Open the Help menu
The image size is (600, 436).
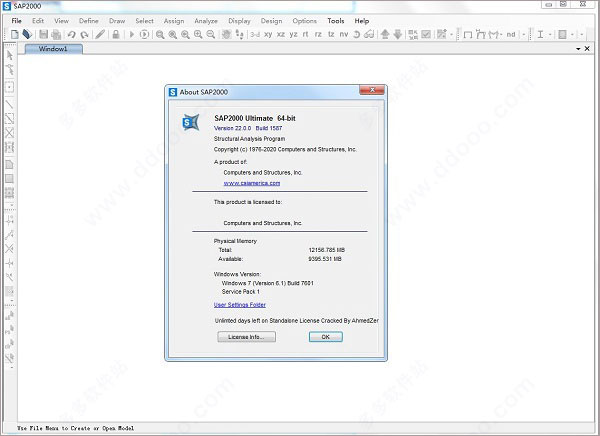pyautogui.click(x=362, y=21)
